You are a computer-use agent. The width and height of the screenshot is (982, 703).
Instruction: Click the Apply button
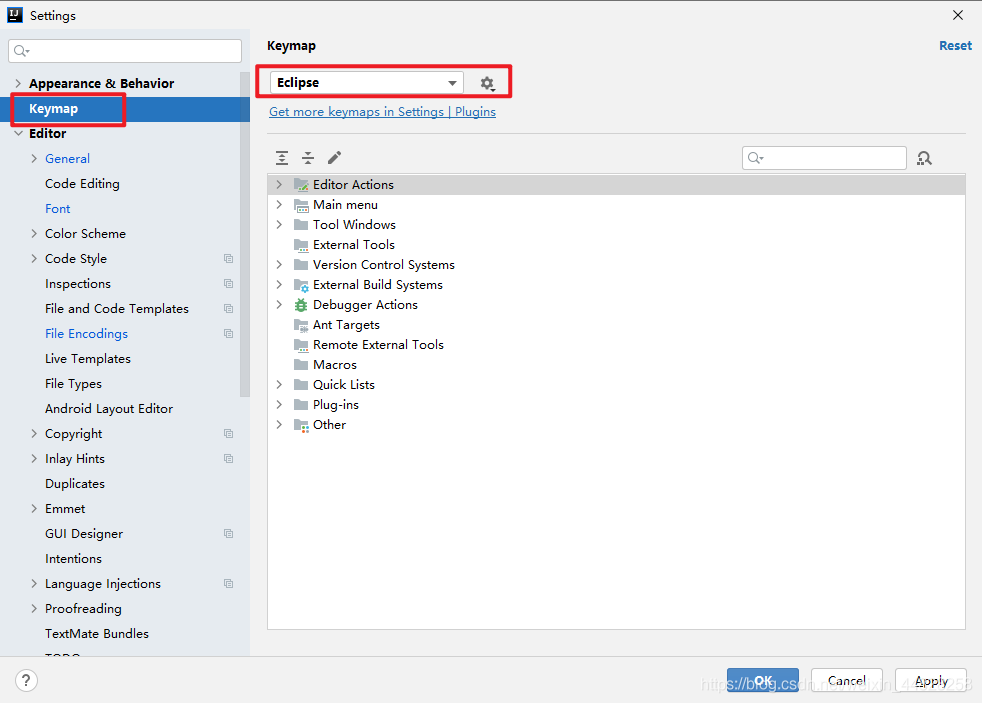point(931,680)
